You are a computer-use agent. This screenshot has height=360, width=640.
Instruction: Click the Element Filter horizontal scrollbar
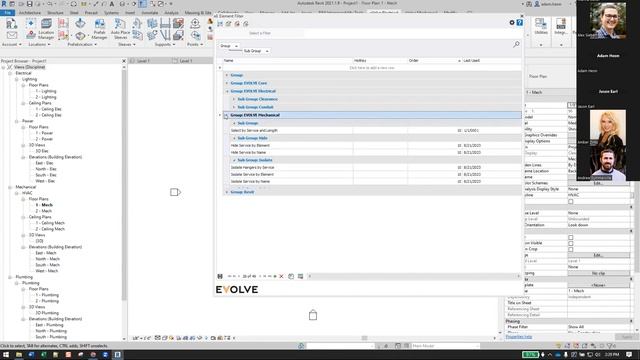click(413, 276)
